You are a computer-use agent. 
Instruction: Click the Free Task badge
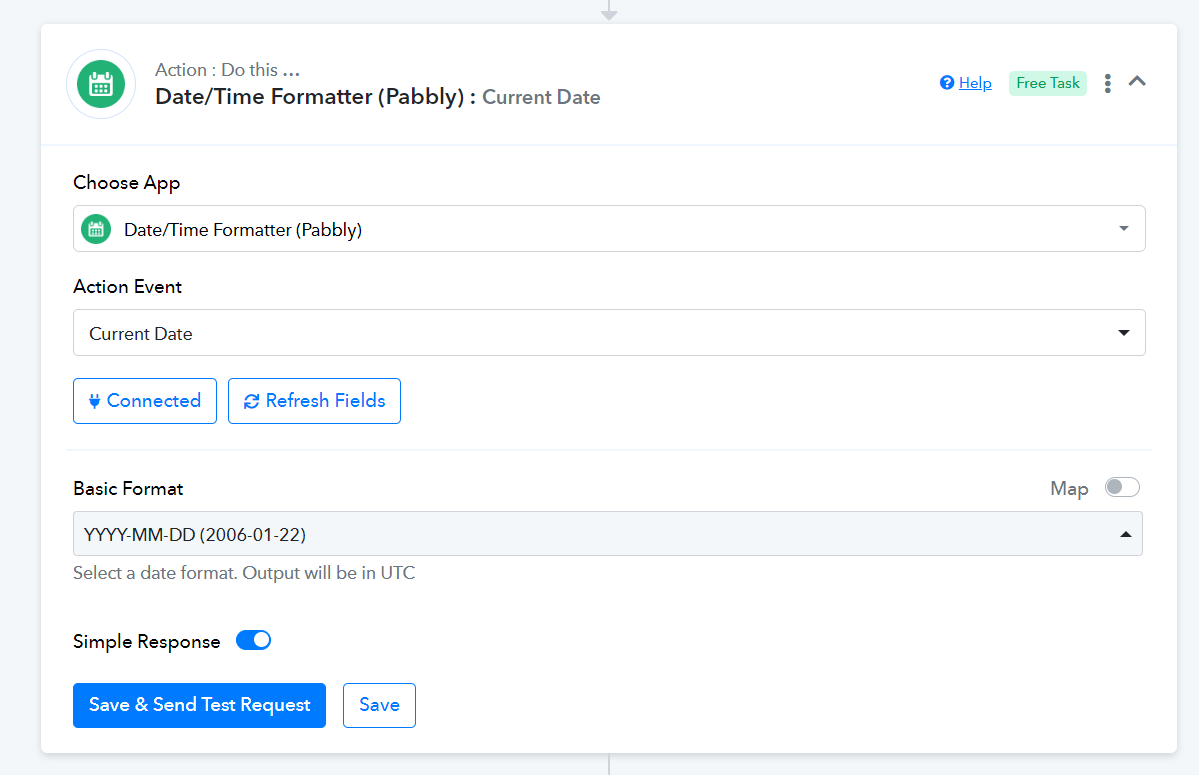pyautogui.click(x=1048, y=83)
